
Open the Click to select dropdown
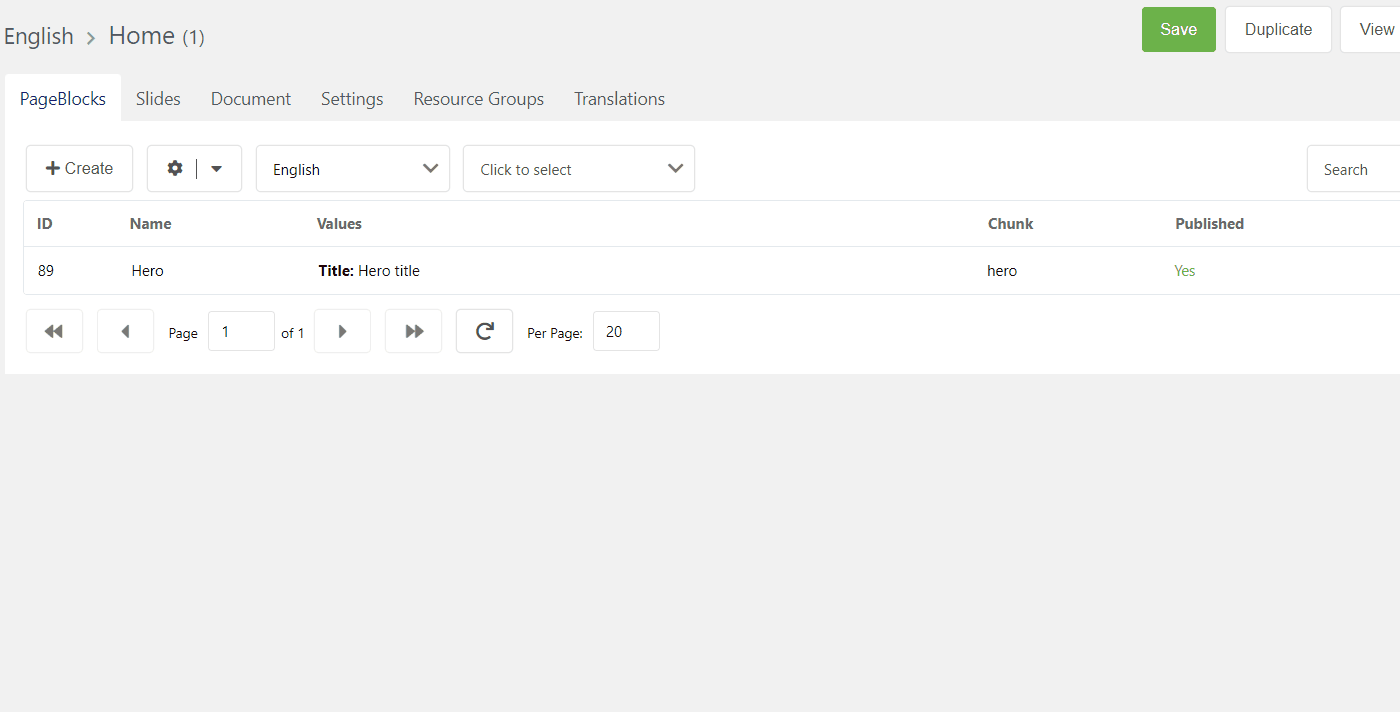click(579, 169)
